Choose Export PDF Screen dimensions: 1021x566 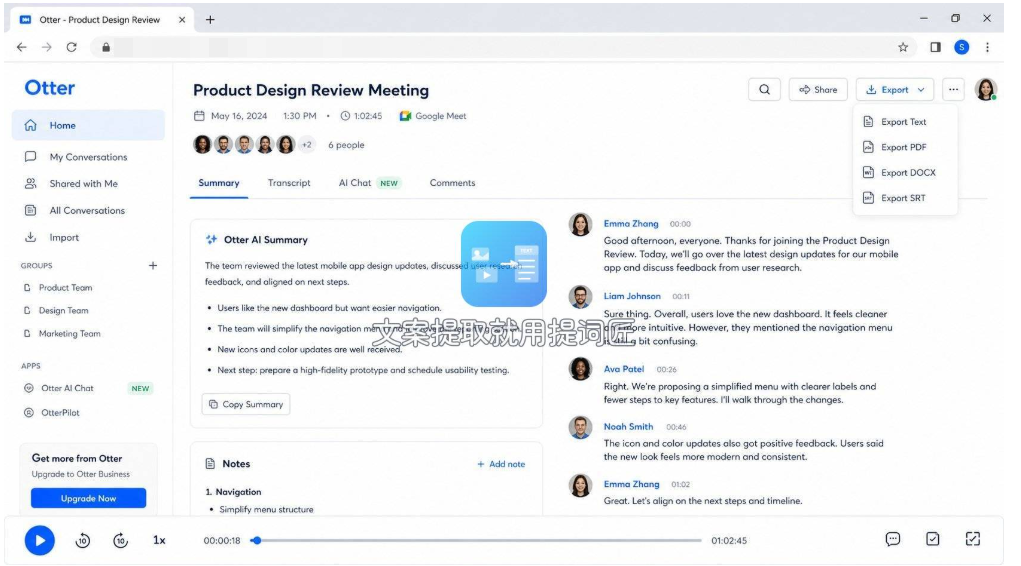click(x=903, y=147)
